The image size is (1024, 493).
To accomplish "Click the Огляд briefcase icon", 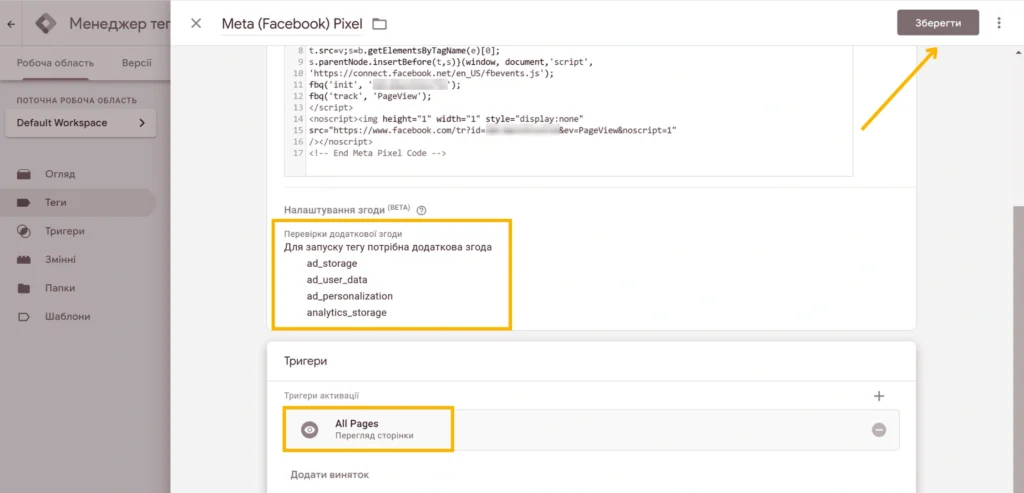I will pos(24,174).
